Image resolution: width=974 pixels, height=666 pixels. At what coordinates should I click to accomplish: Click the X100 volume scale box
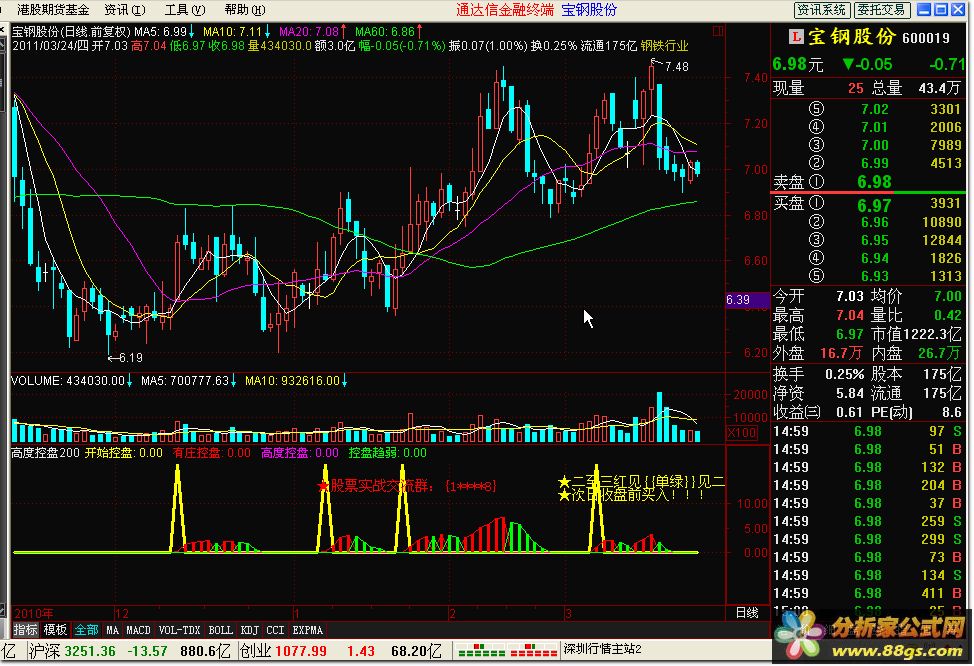coord(742,432)
